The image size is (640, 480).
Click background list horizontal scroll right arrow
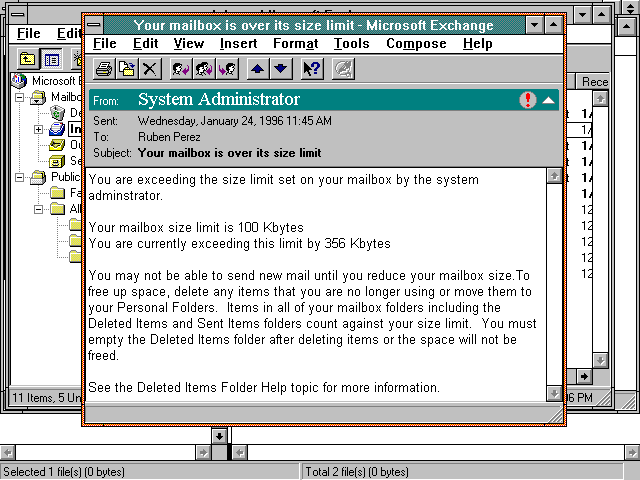[584, 376]
